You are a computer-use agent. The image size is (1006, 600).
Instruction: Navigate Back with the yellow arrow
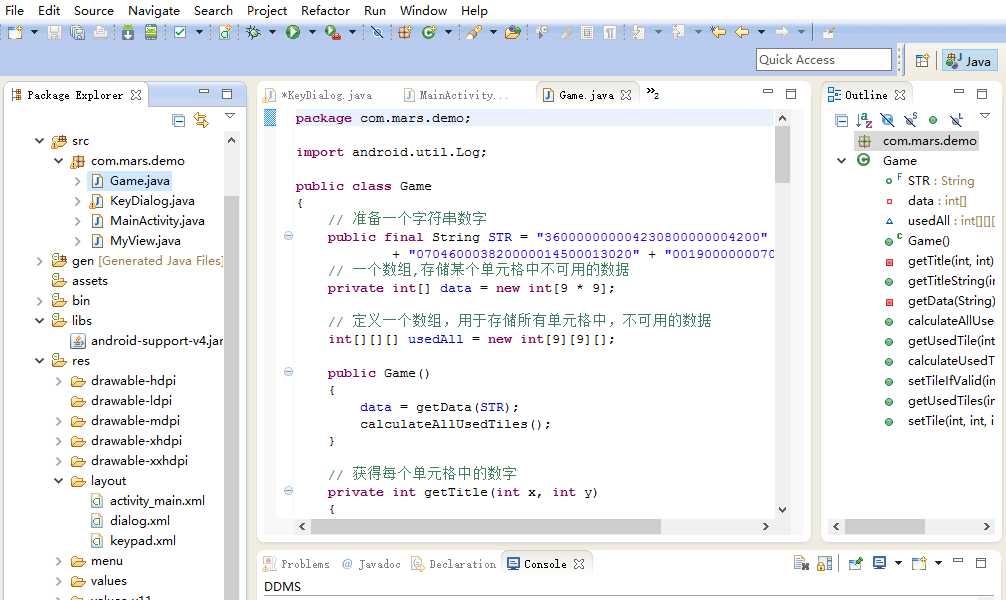pyautogui.click(x=742, y=31)
